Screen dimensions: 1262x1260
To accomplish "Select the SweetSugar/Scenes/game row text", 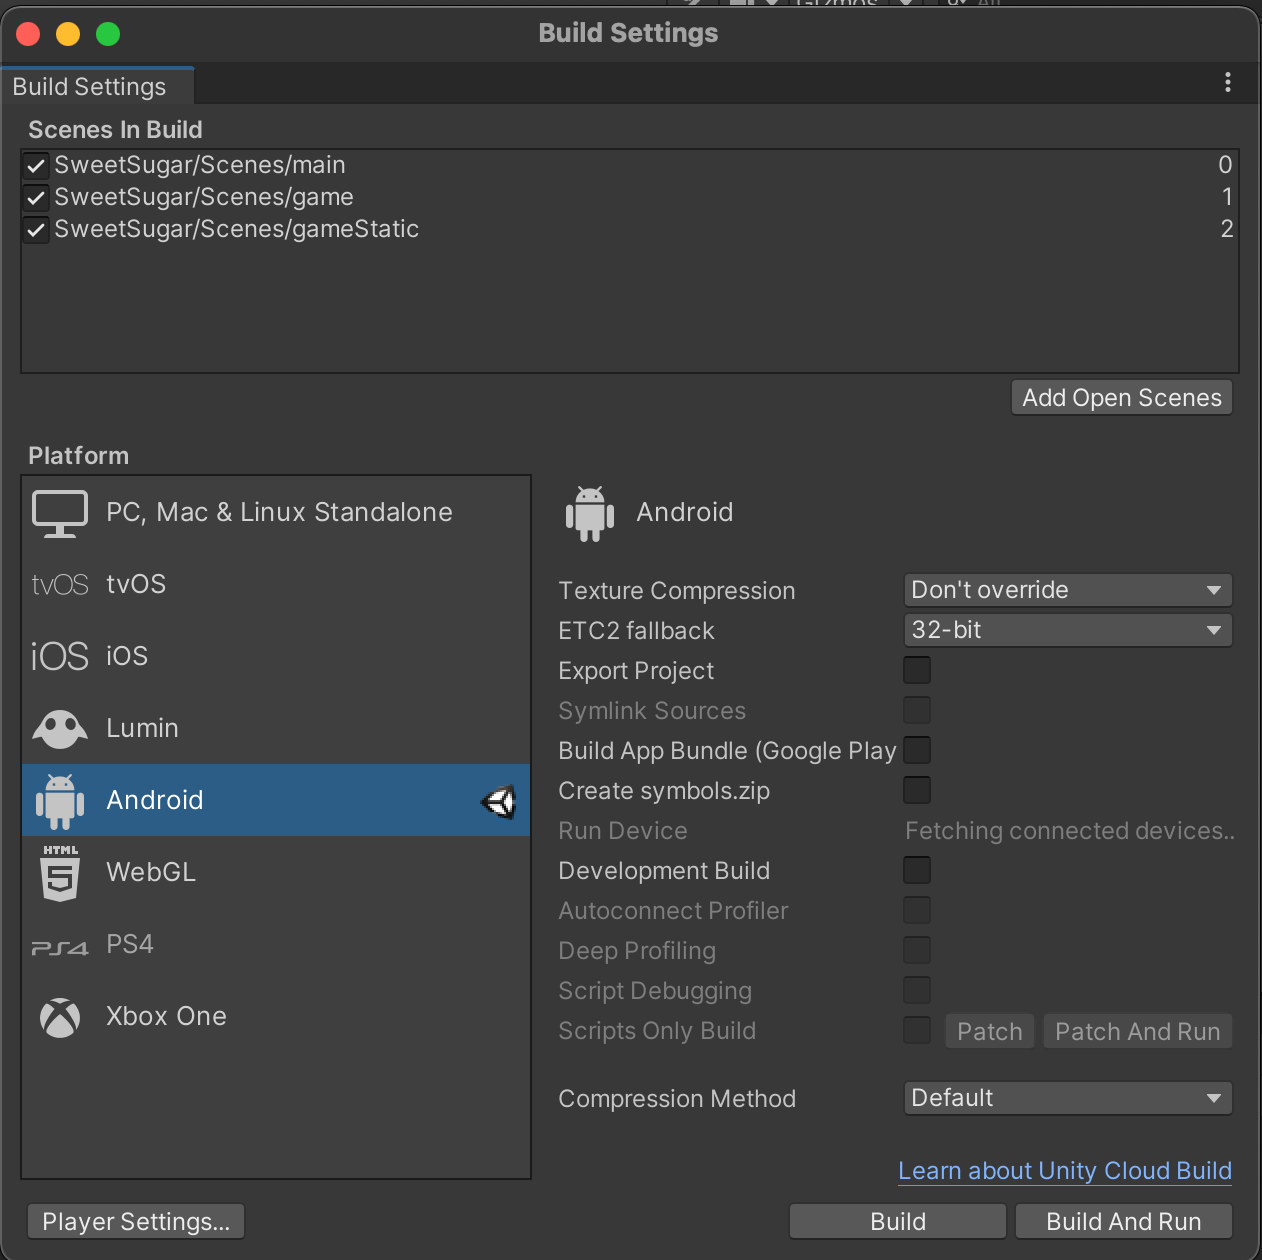I will (204, 197).
